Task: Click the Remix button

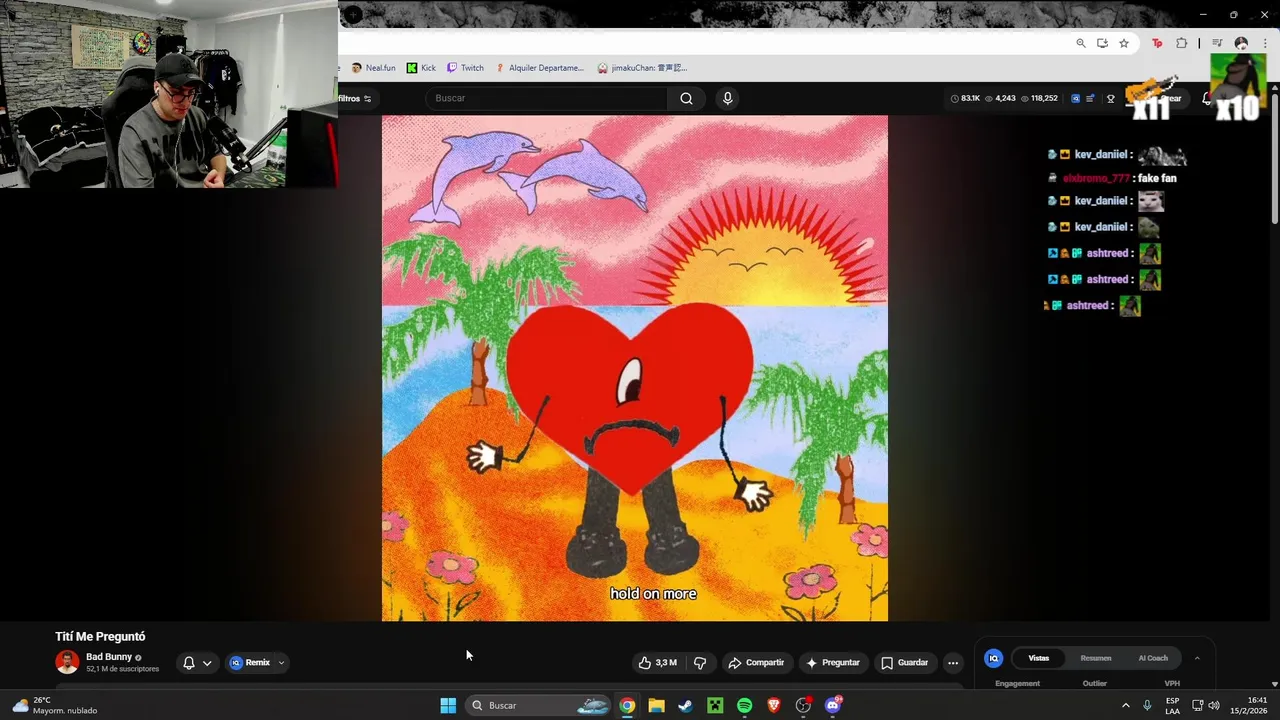Action: [x=250, y=662]
